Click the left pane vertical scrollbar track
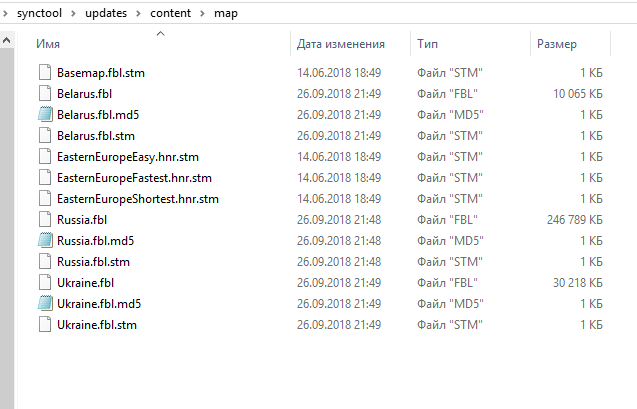Screen dimensions: 637x409 [x=7, y=227]
